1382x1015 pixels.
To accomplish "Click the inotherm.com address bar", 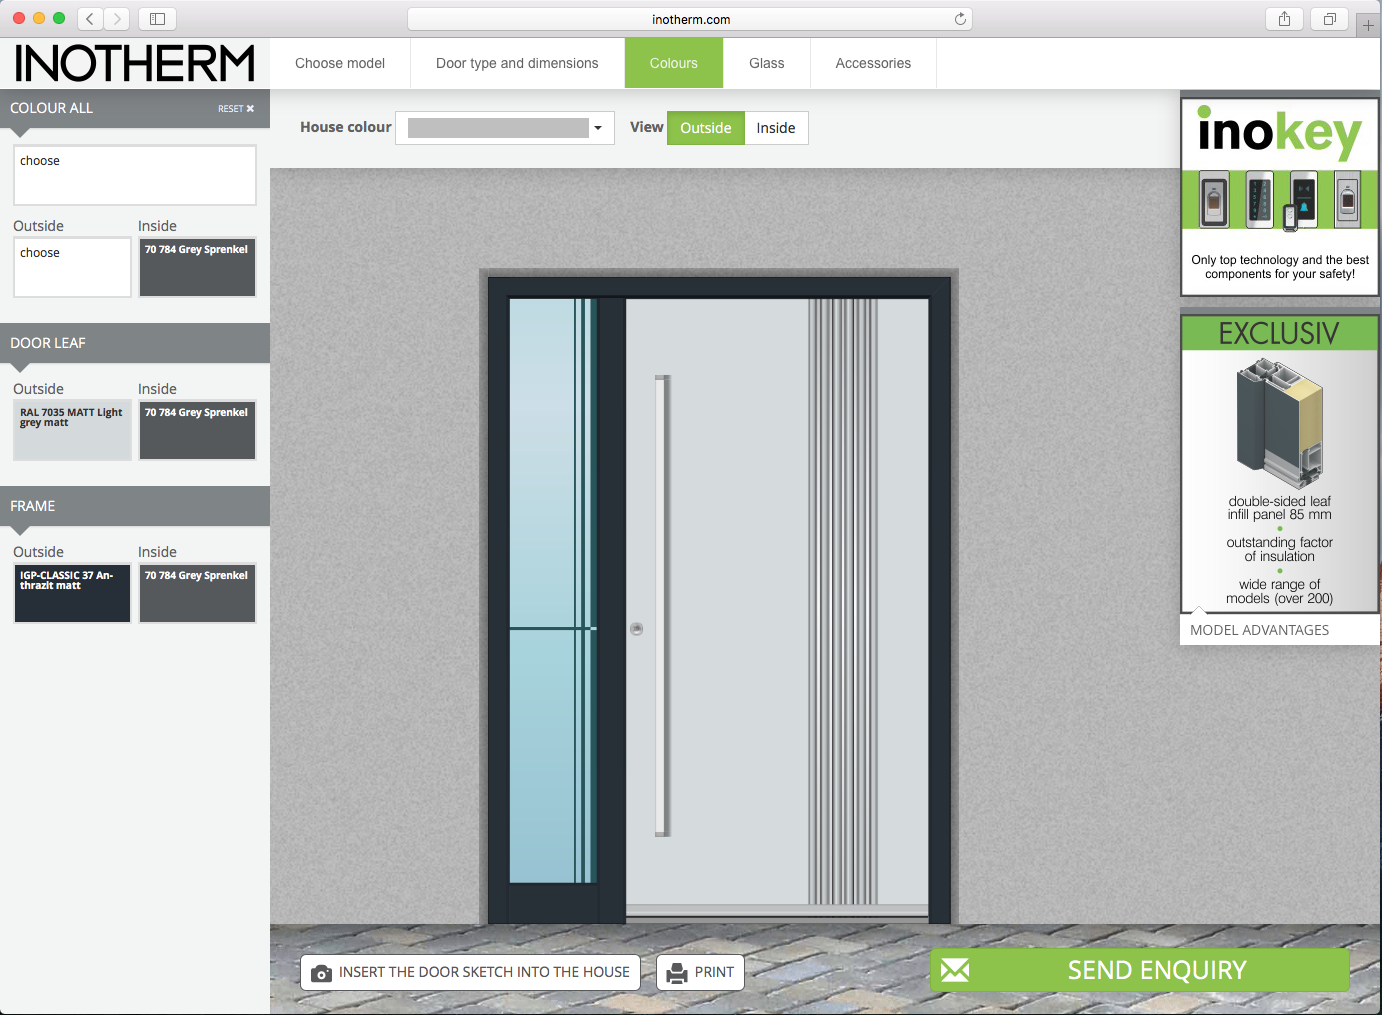I will (690, 19).
